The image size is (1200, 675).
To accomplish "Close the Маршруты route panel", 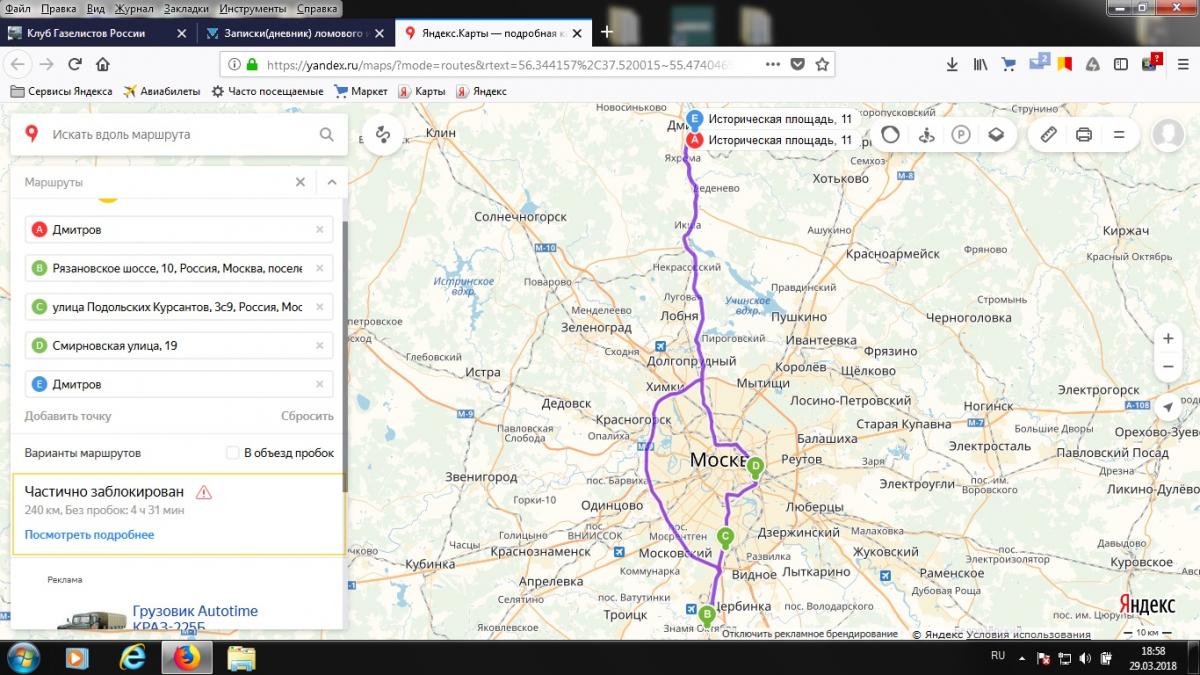I will point(300,182).
